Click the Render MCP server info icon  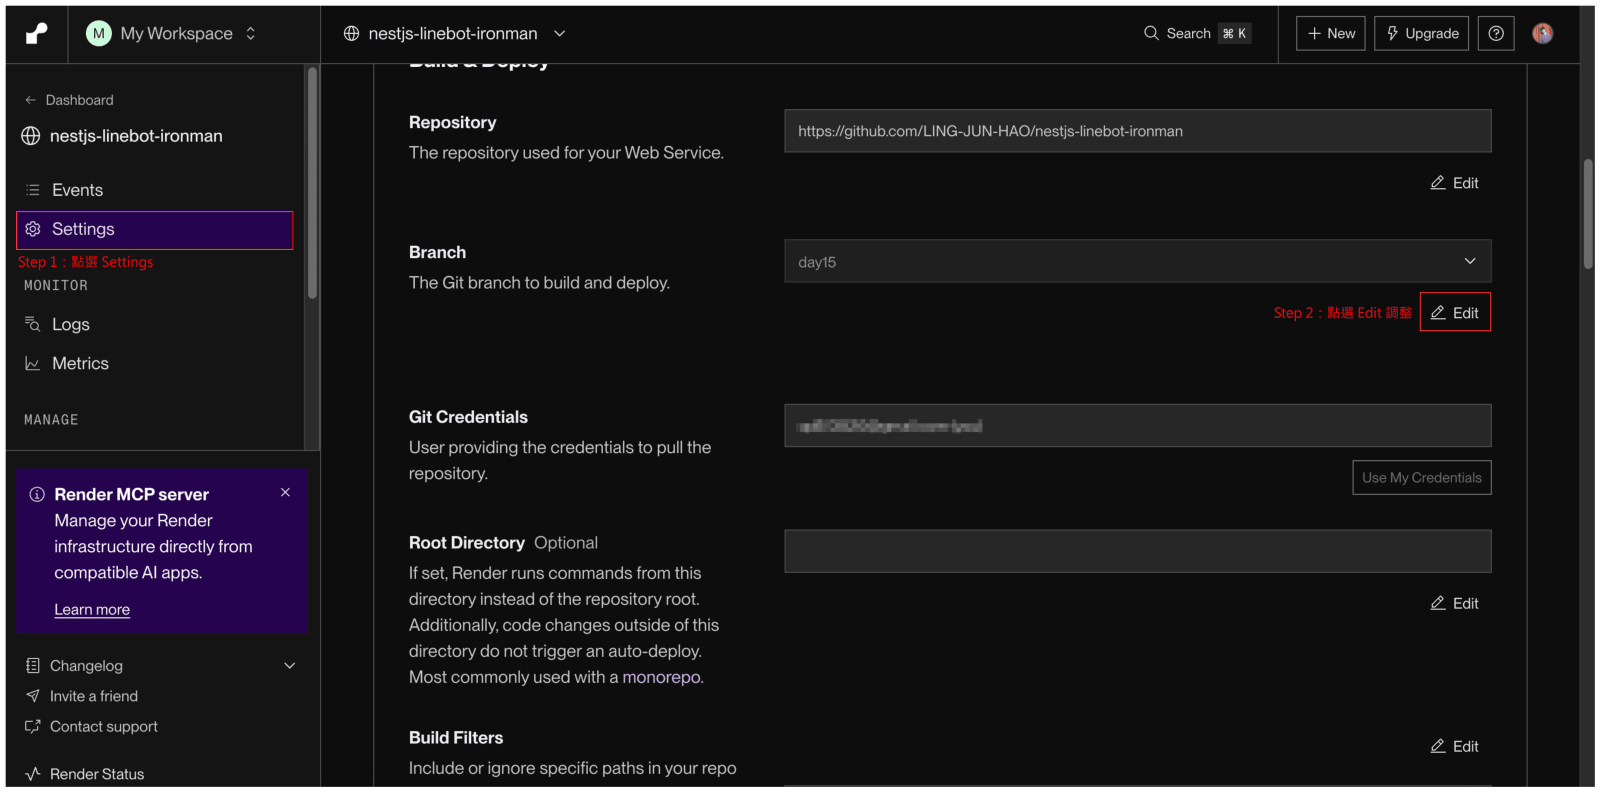click(37, 494)
